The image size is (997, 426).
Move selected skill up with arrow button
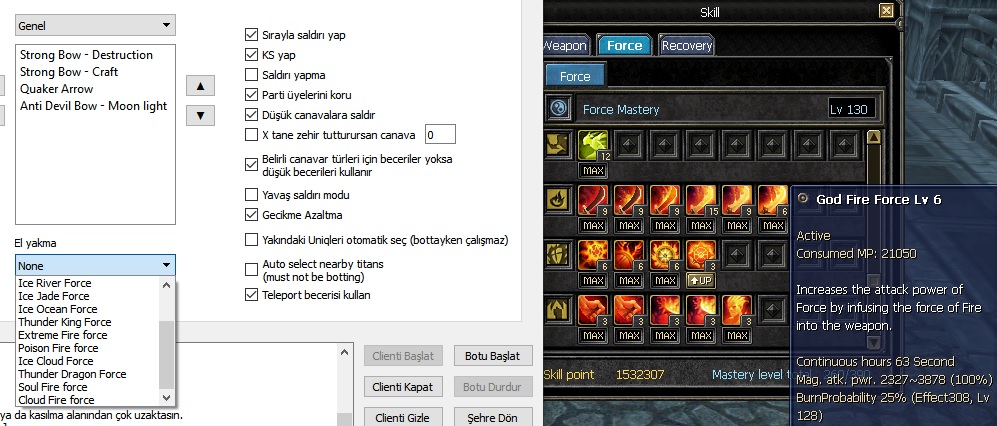(x=200, y=85)
